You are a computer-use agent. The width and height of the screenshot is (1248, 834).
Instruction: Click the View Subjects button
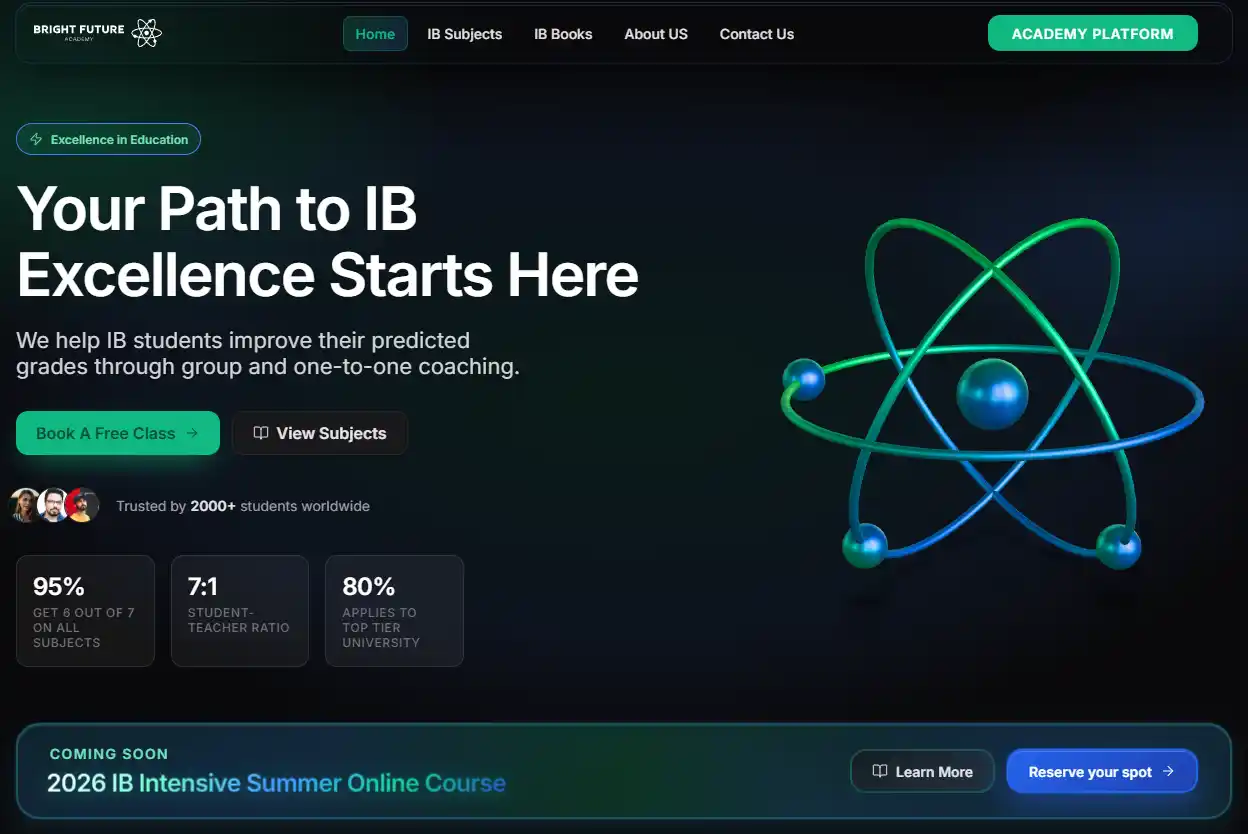(320, 433)
